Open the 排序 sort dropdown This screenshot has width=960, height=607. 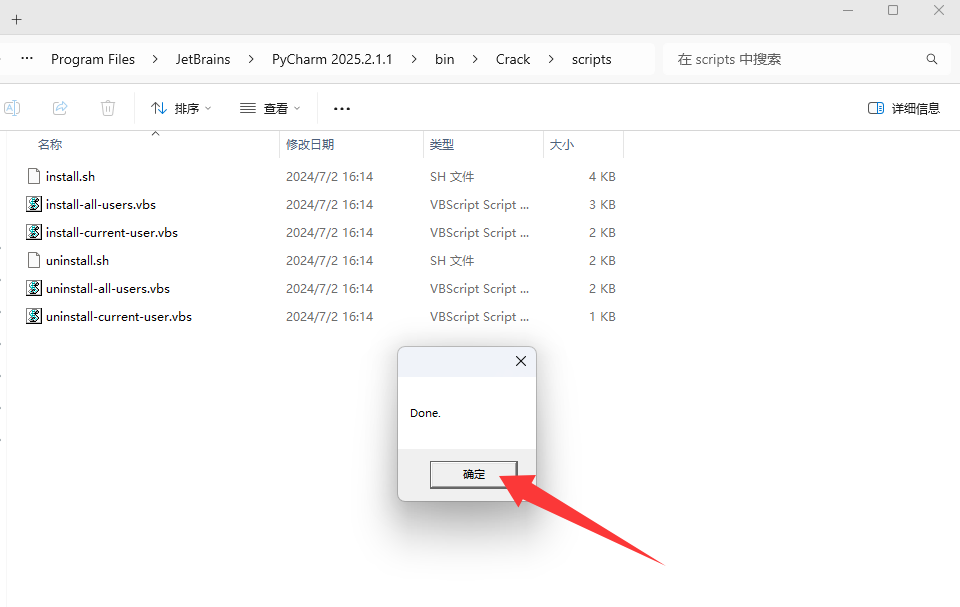point(181,108)
